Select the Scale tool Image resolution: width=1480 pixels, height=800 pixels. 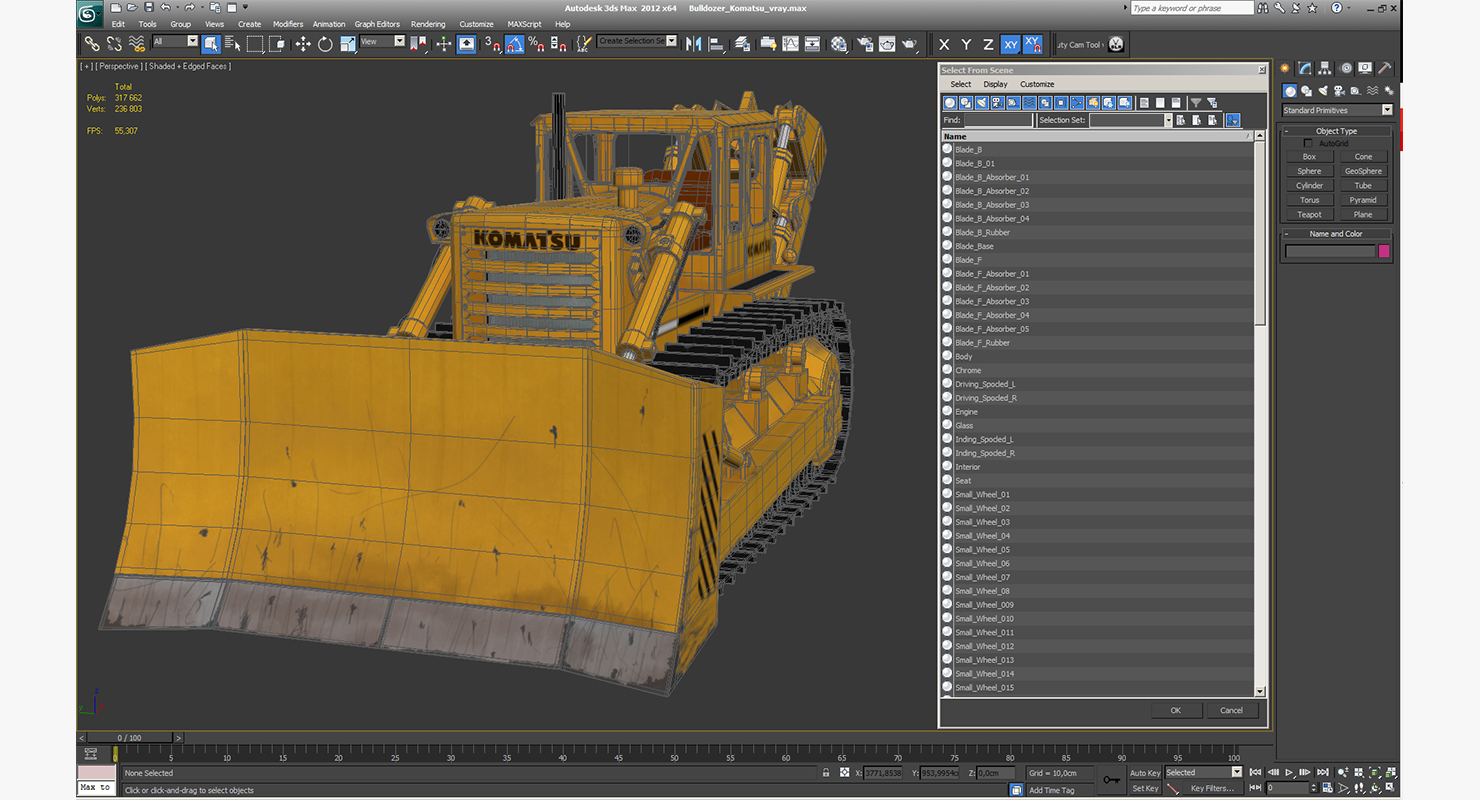click(x=347, y=44)
